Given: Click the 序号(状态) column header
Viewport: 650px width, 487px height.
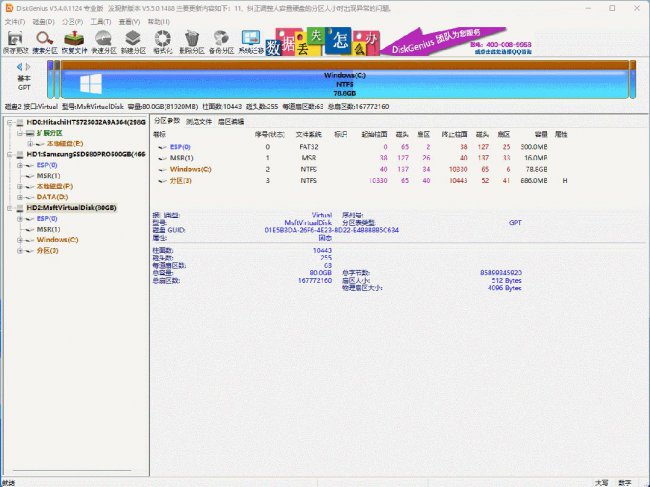Looking at the screenshot, I should pyautogui.click(x=269, y=134).
